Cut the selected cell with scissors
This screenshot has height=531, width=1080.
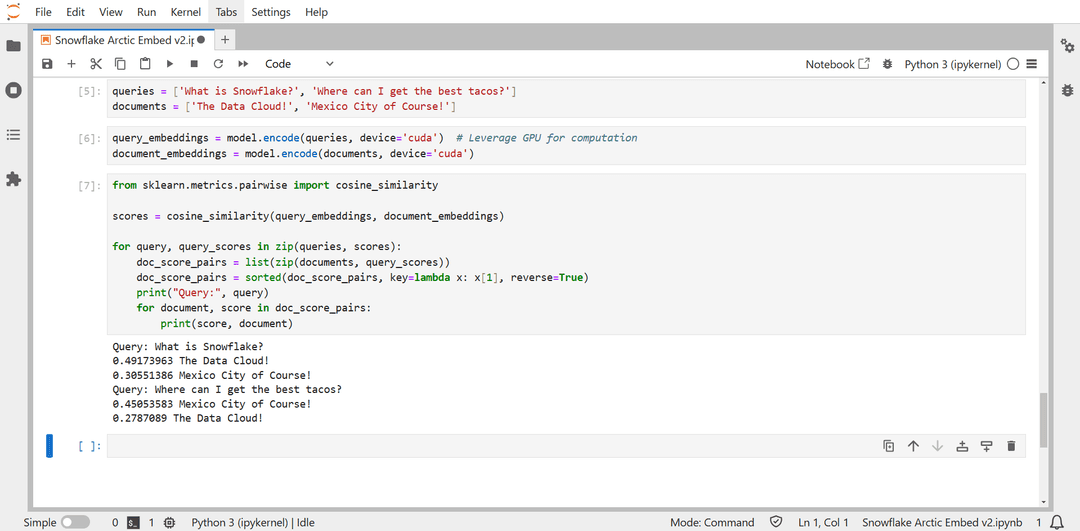pos(96,63)
